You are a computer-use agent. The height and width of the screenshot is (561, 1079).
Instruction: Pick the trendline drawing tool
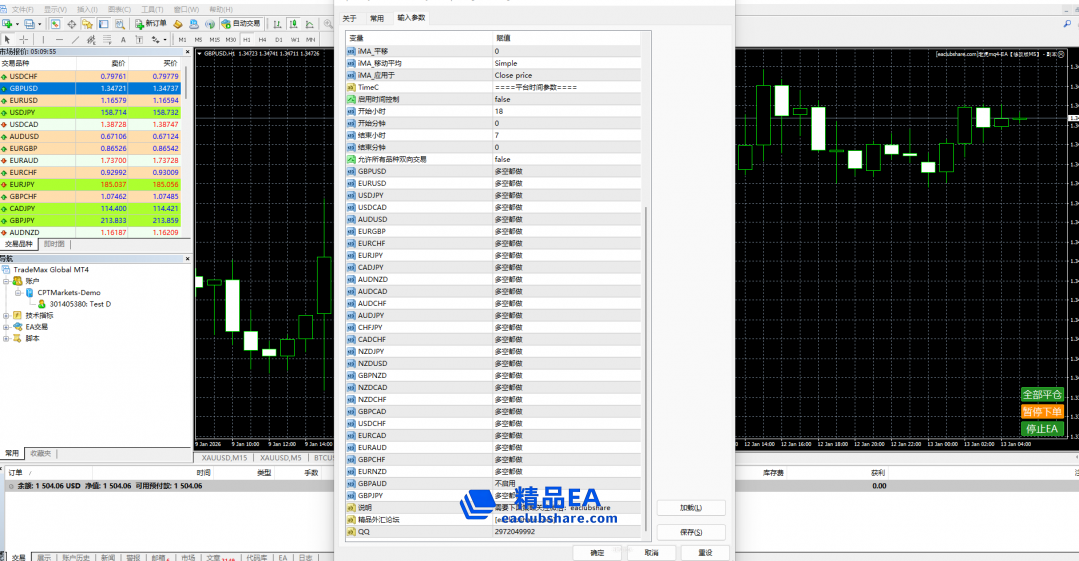(76, 39)
